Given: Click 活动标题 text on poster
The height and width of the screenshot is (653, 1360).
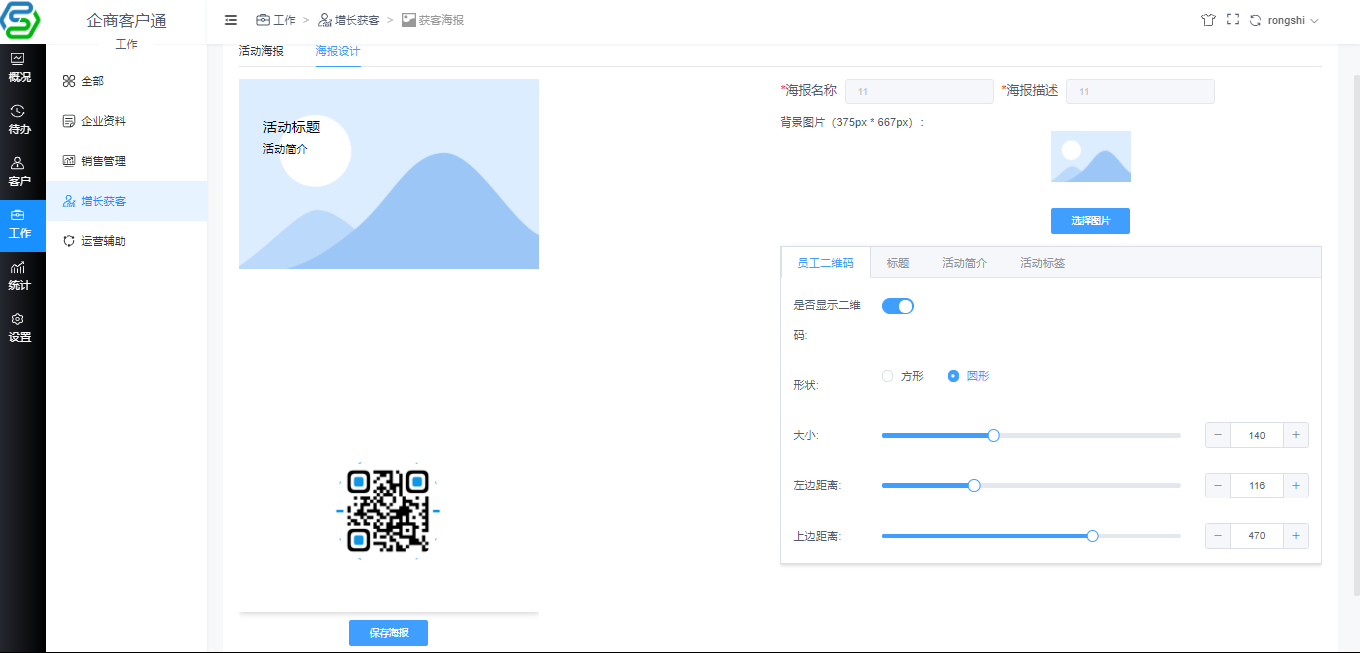Looking at the screenshot, I should click(x=291, y=127).
